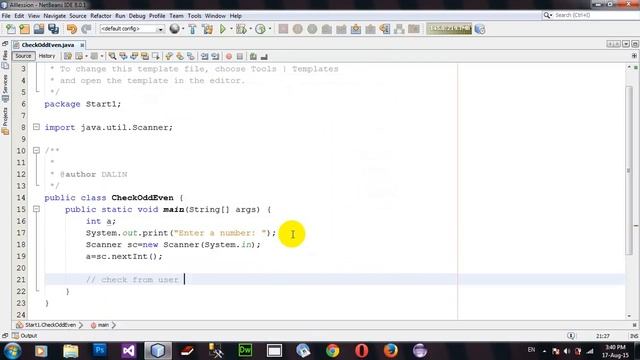Image resolution: width=640 pixels, height=360 pixels.
Task: Click the Undo arrow icon
Action: point(72,29)
